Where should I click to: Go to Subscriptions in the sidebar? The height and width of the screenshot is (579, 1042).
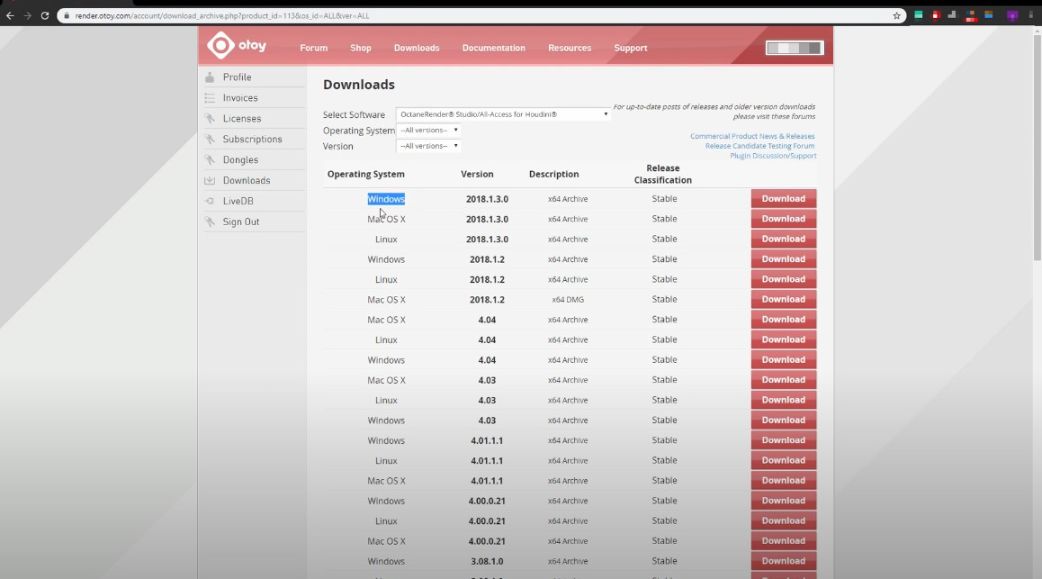[252, 139]
